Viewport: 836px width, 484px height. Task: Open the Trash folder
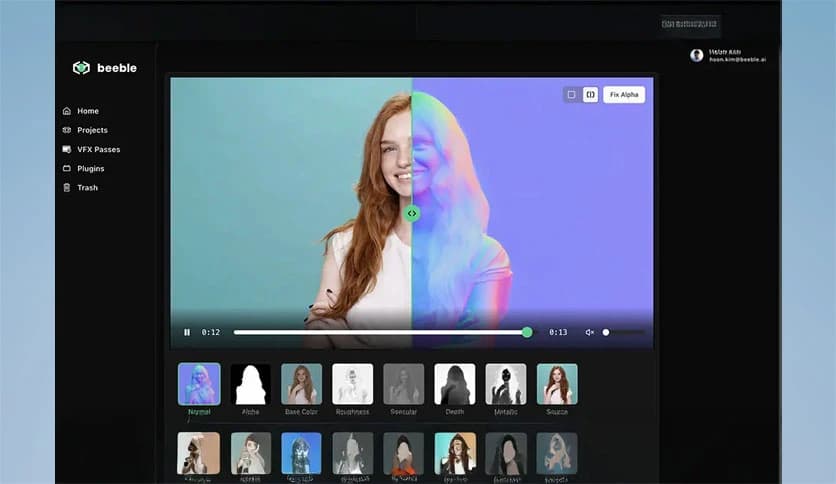pos(81,188)
